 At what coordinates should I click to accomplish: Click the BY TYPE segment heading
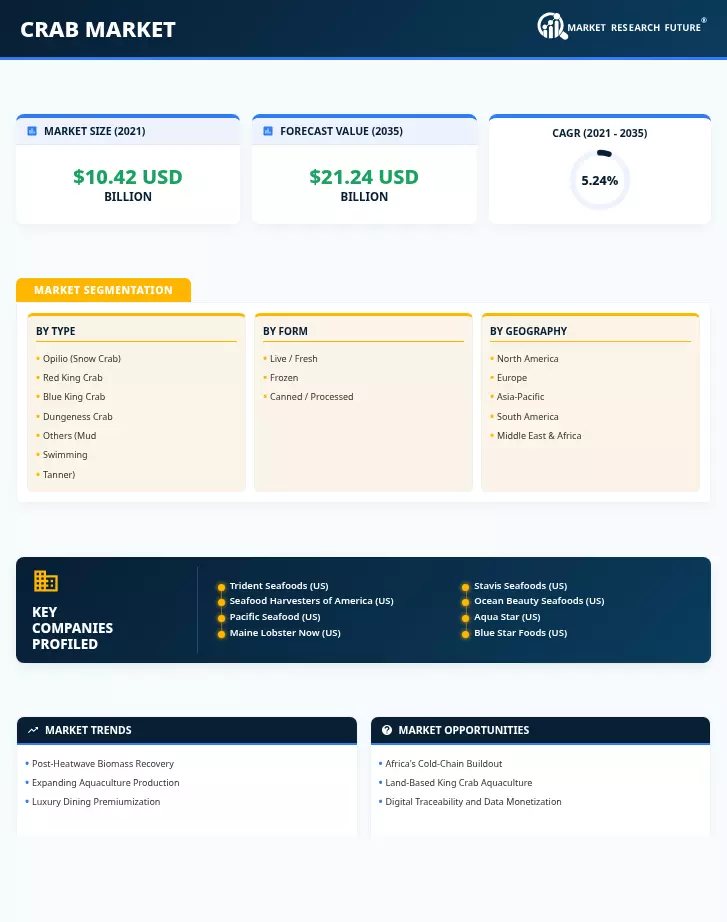(56, 331)
